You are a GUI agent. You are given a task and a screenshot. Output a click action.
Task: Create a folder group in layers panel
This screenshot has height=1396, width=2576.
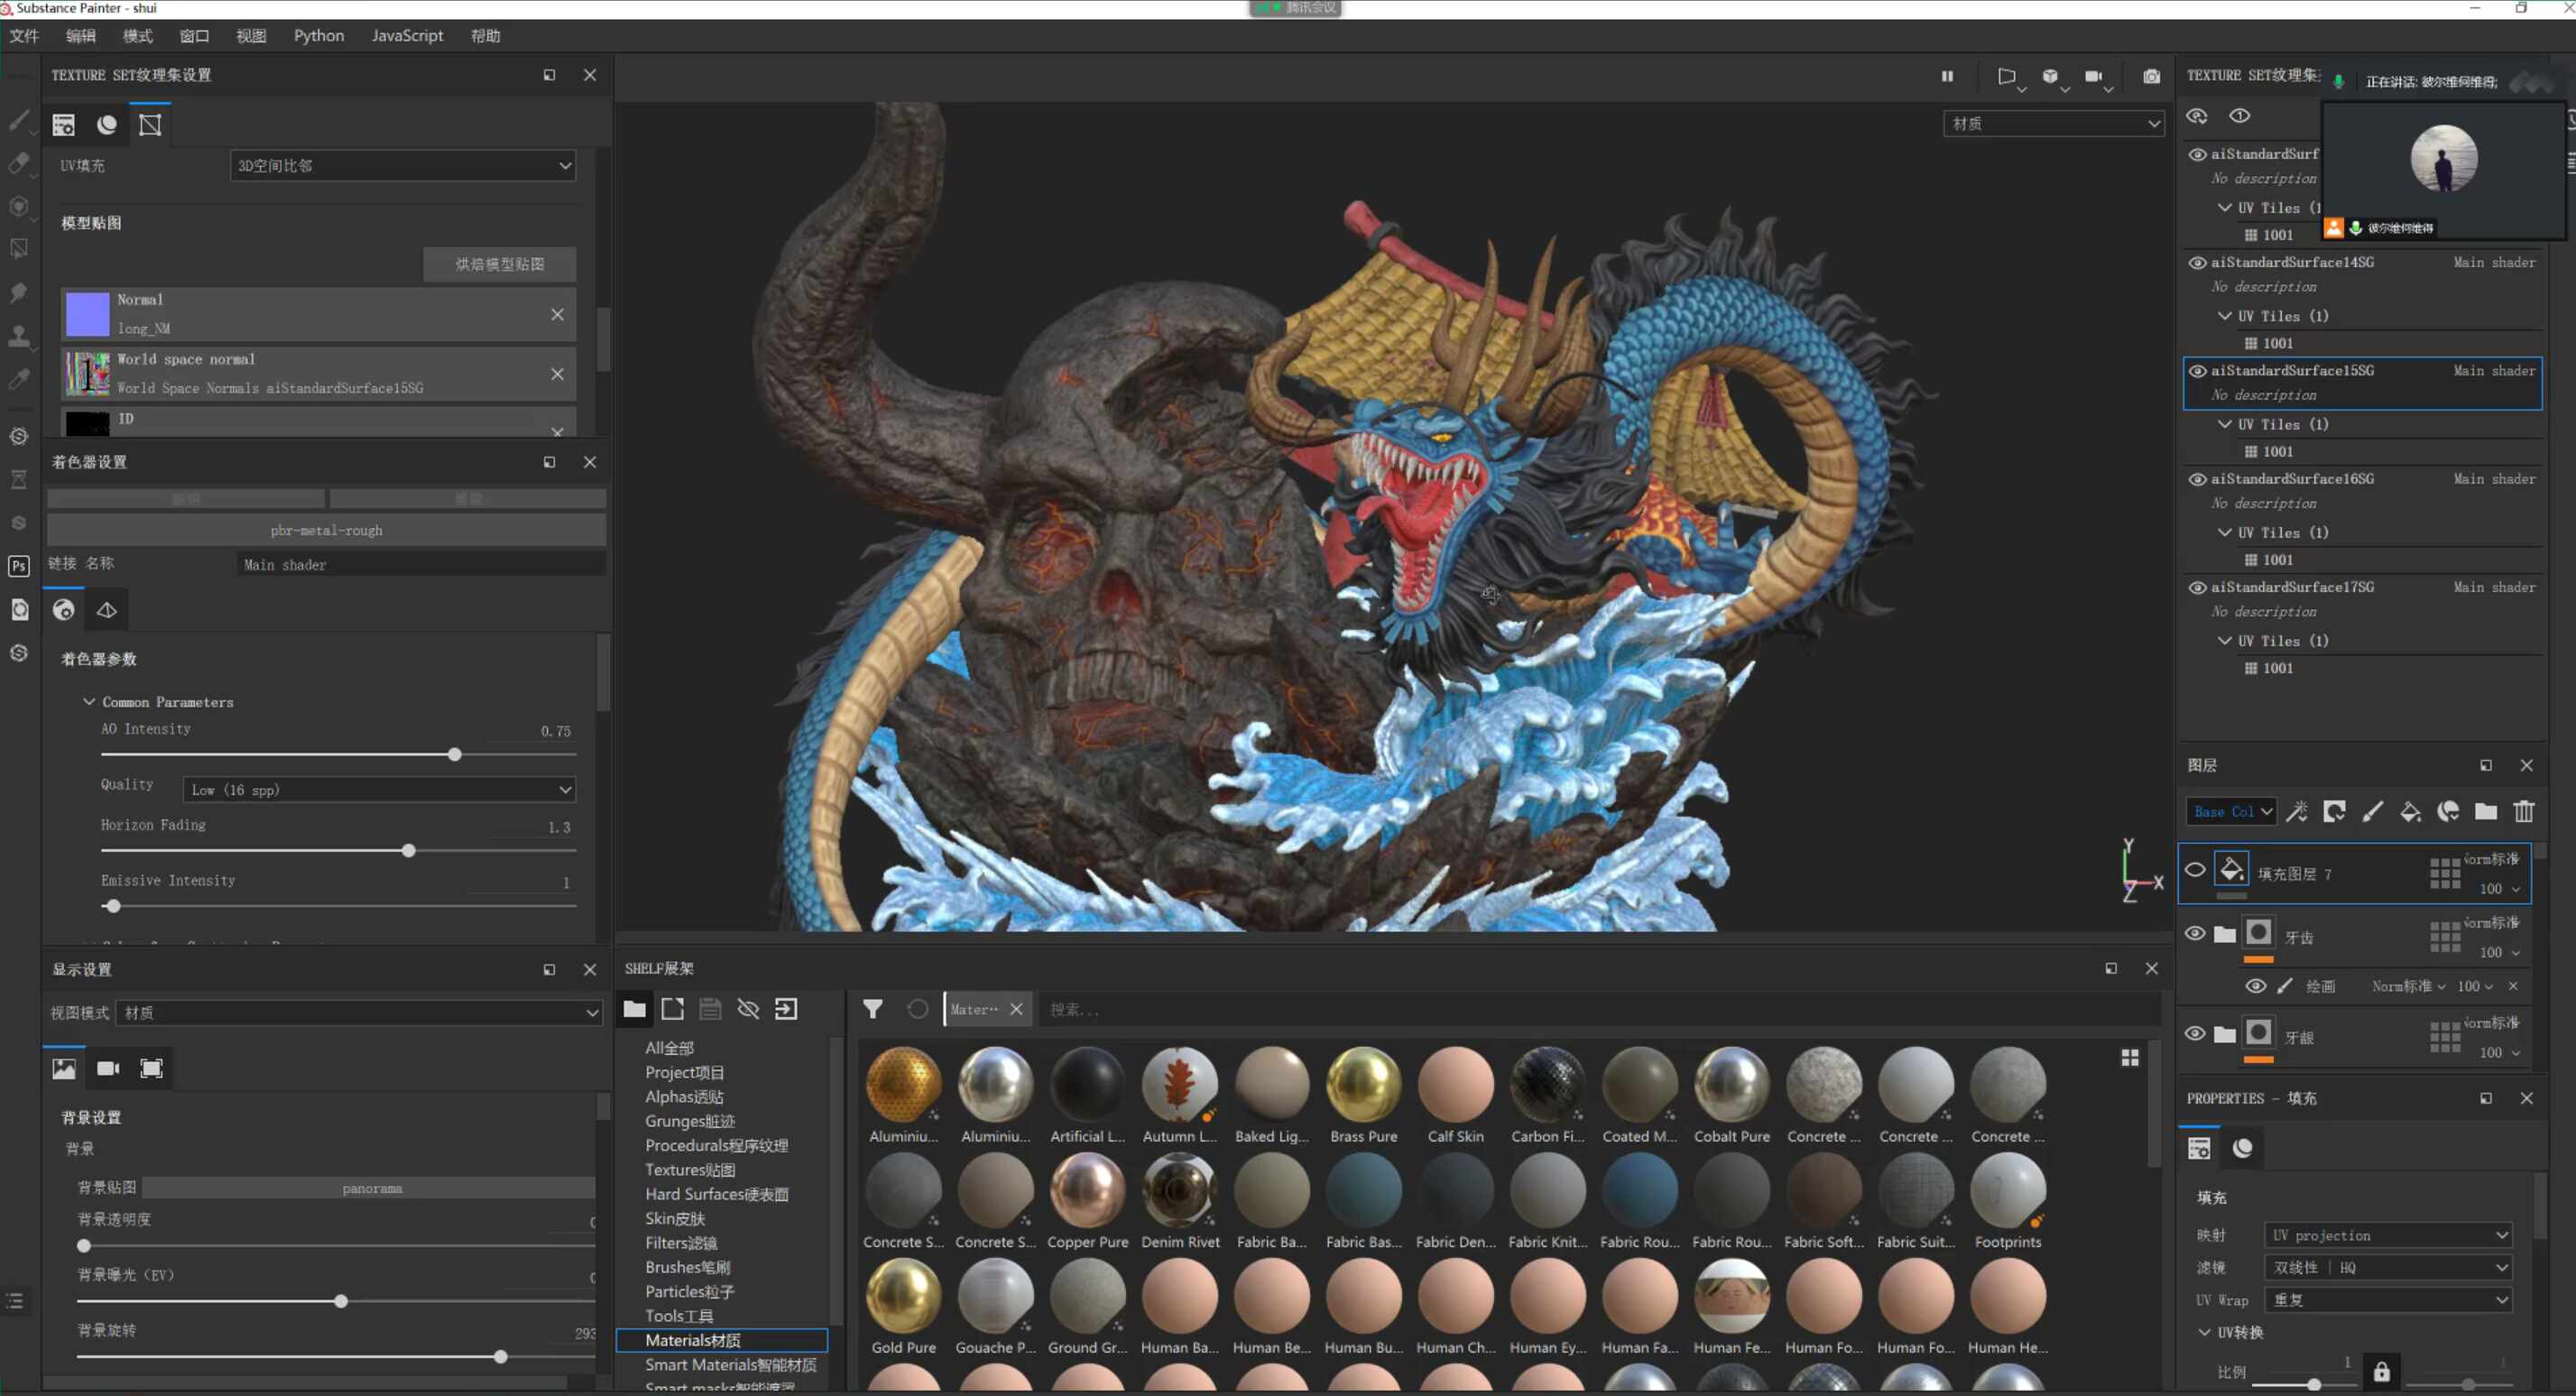[x=2486, y=811]
